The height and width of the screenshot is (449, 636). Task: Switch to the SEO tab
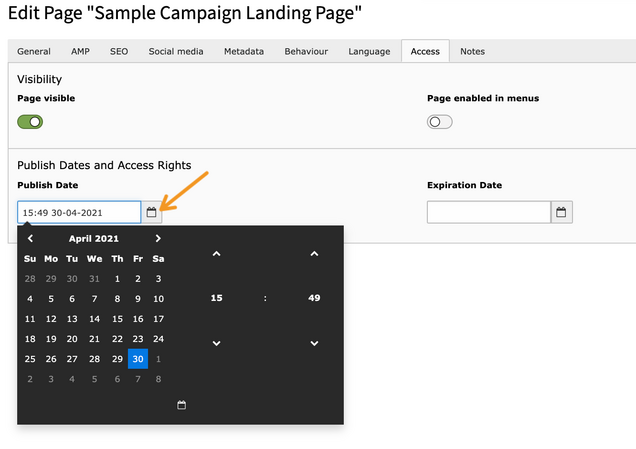tap(119, 52)
